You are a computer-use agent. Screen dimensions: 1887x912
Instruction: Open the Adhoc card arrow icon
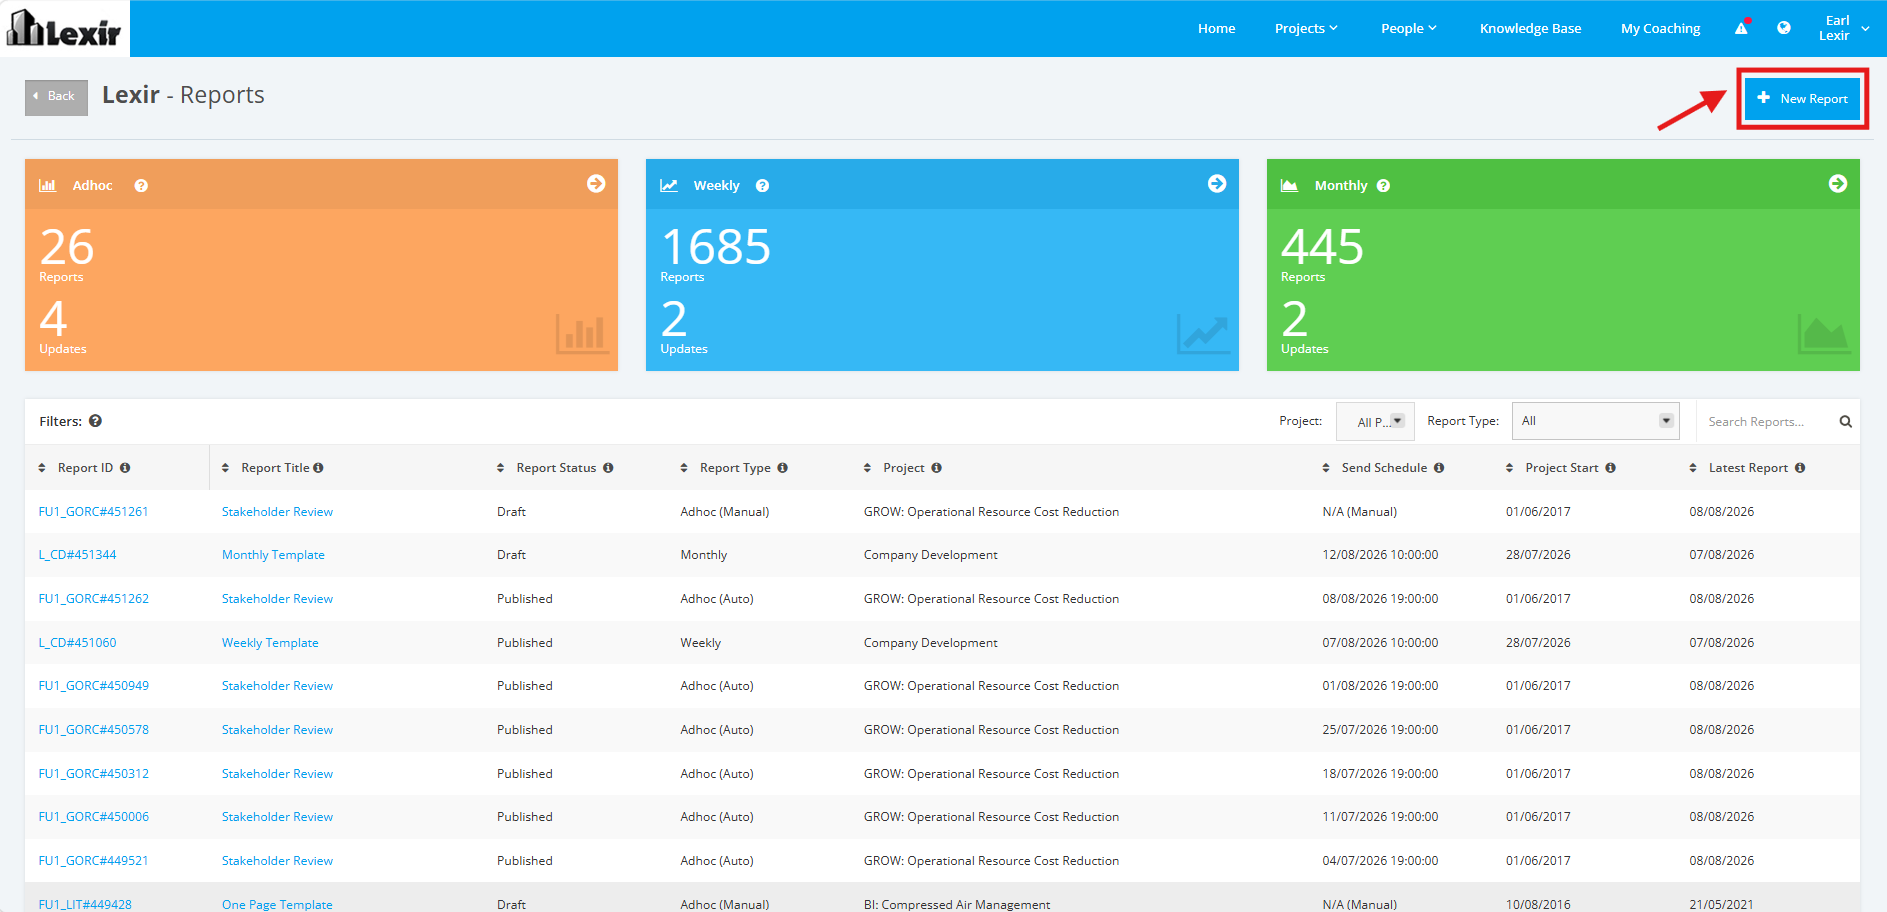coord(596,184)
